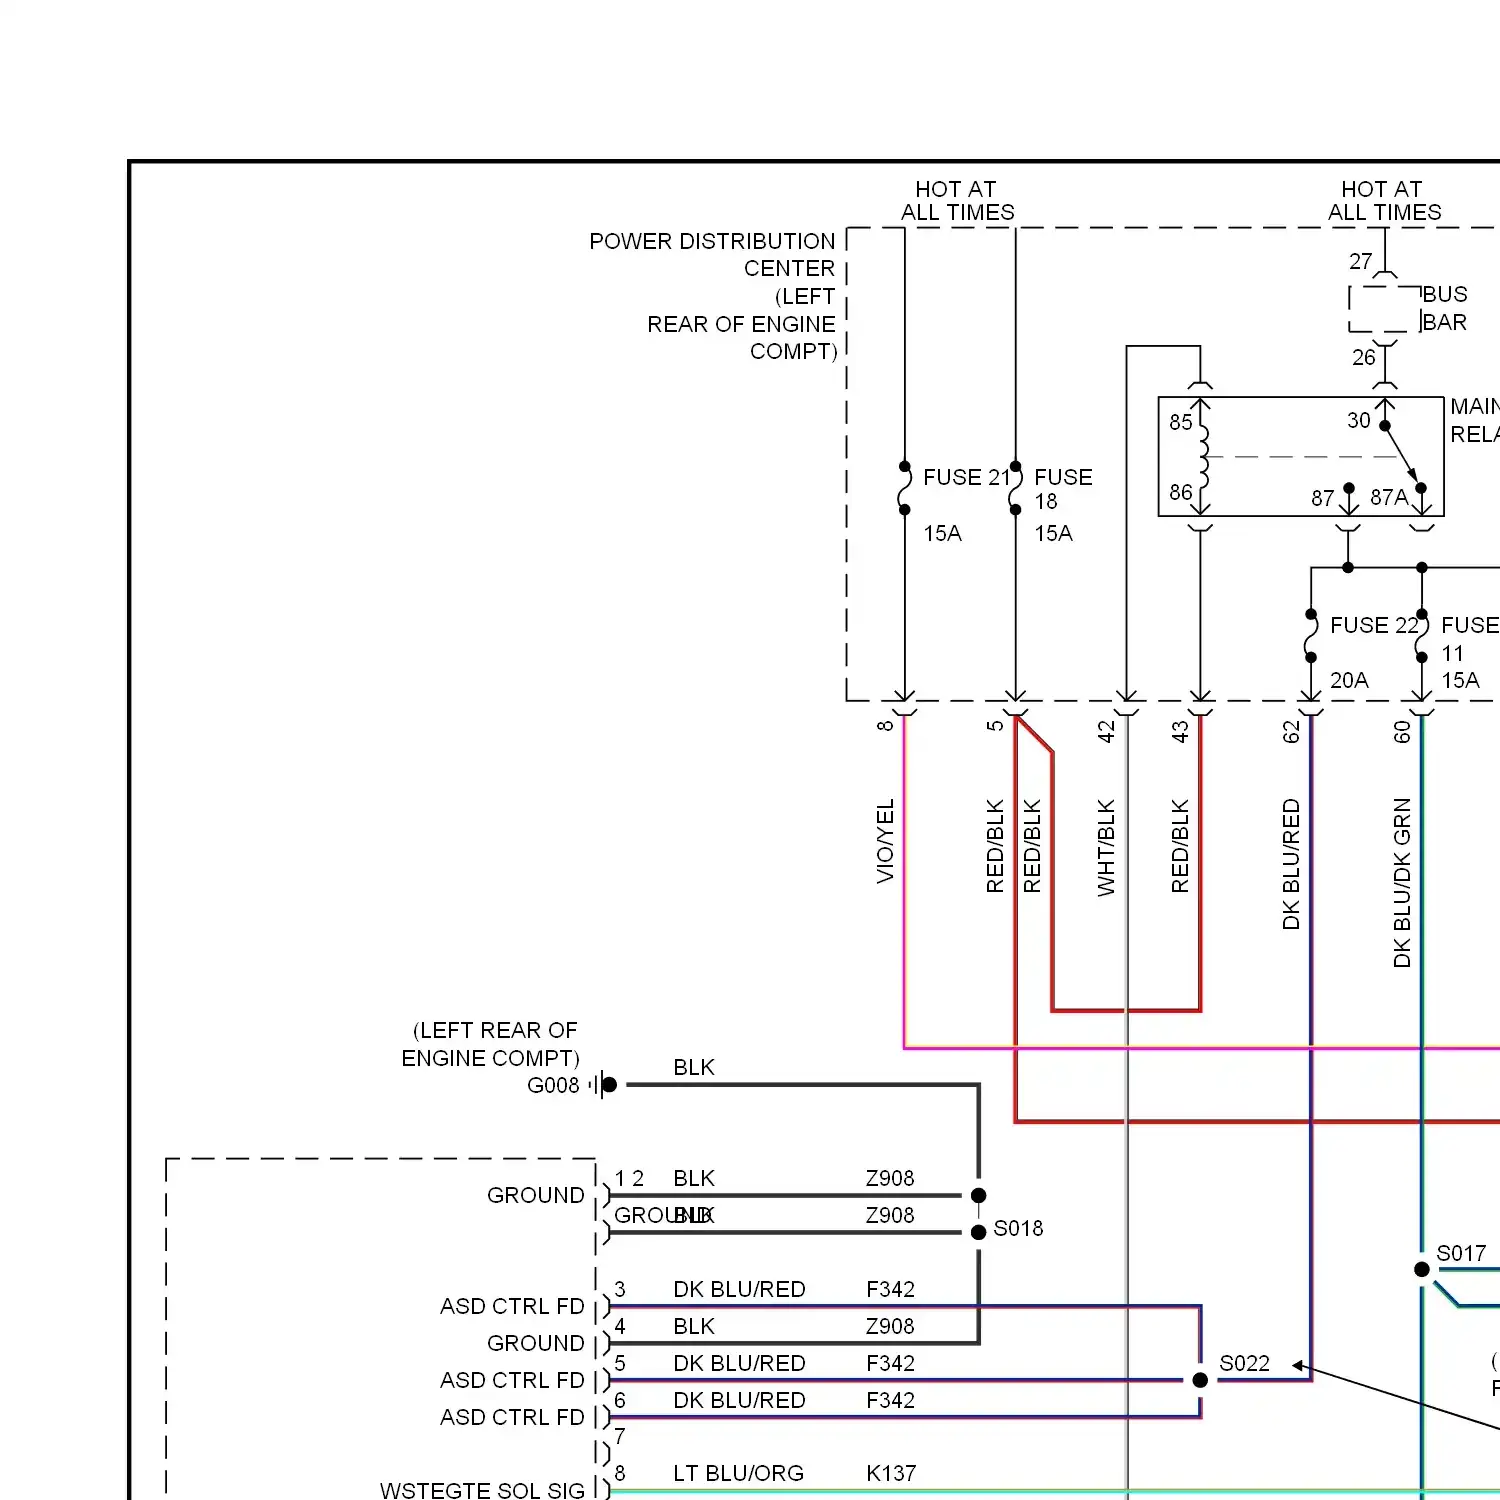1500x1500 pixels.
Task: Click terminal number 27 above bus bar
Action: pyautogui.click(x=1360, y=262)
